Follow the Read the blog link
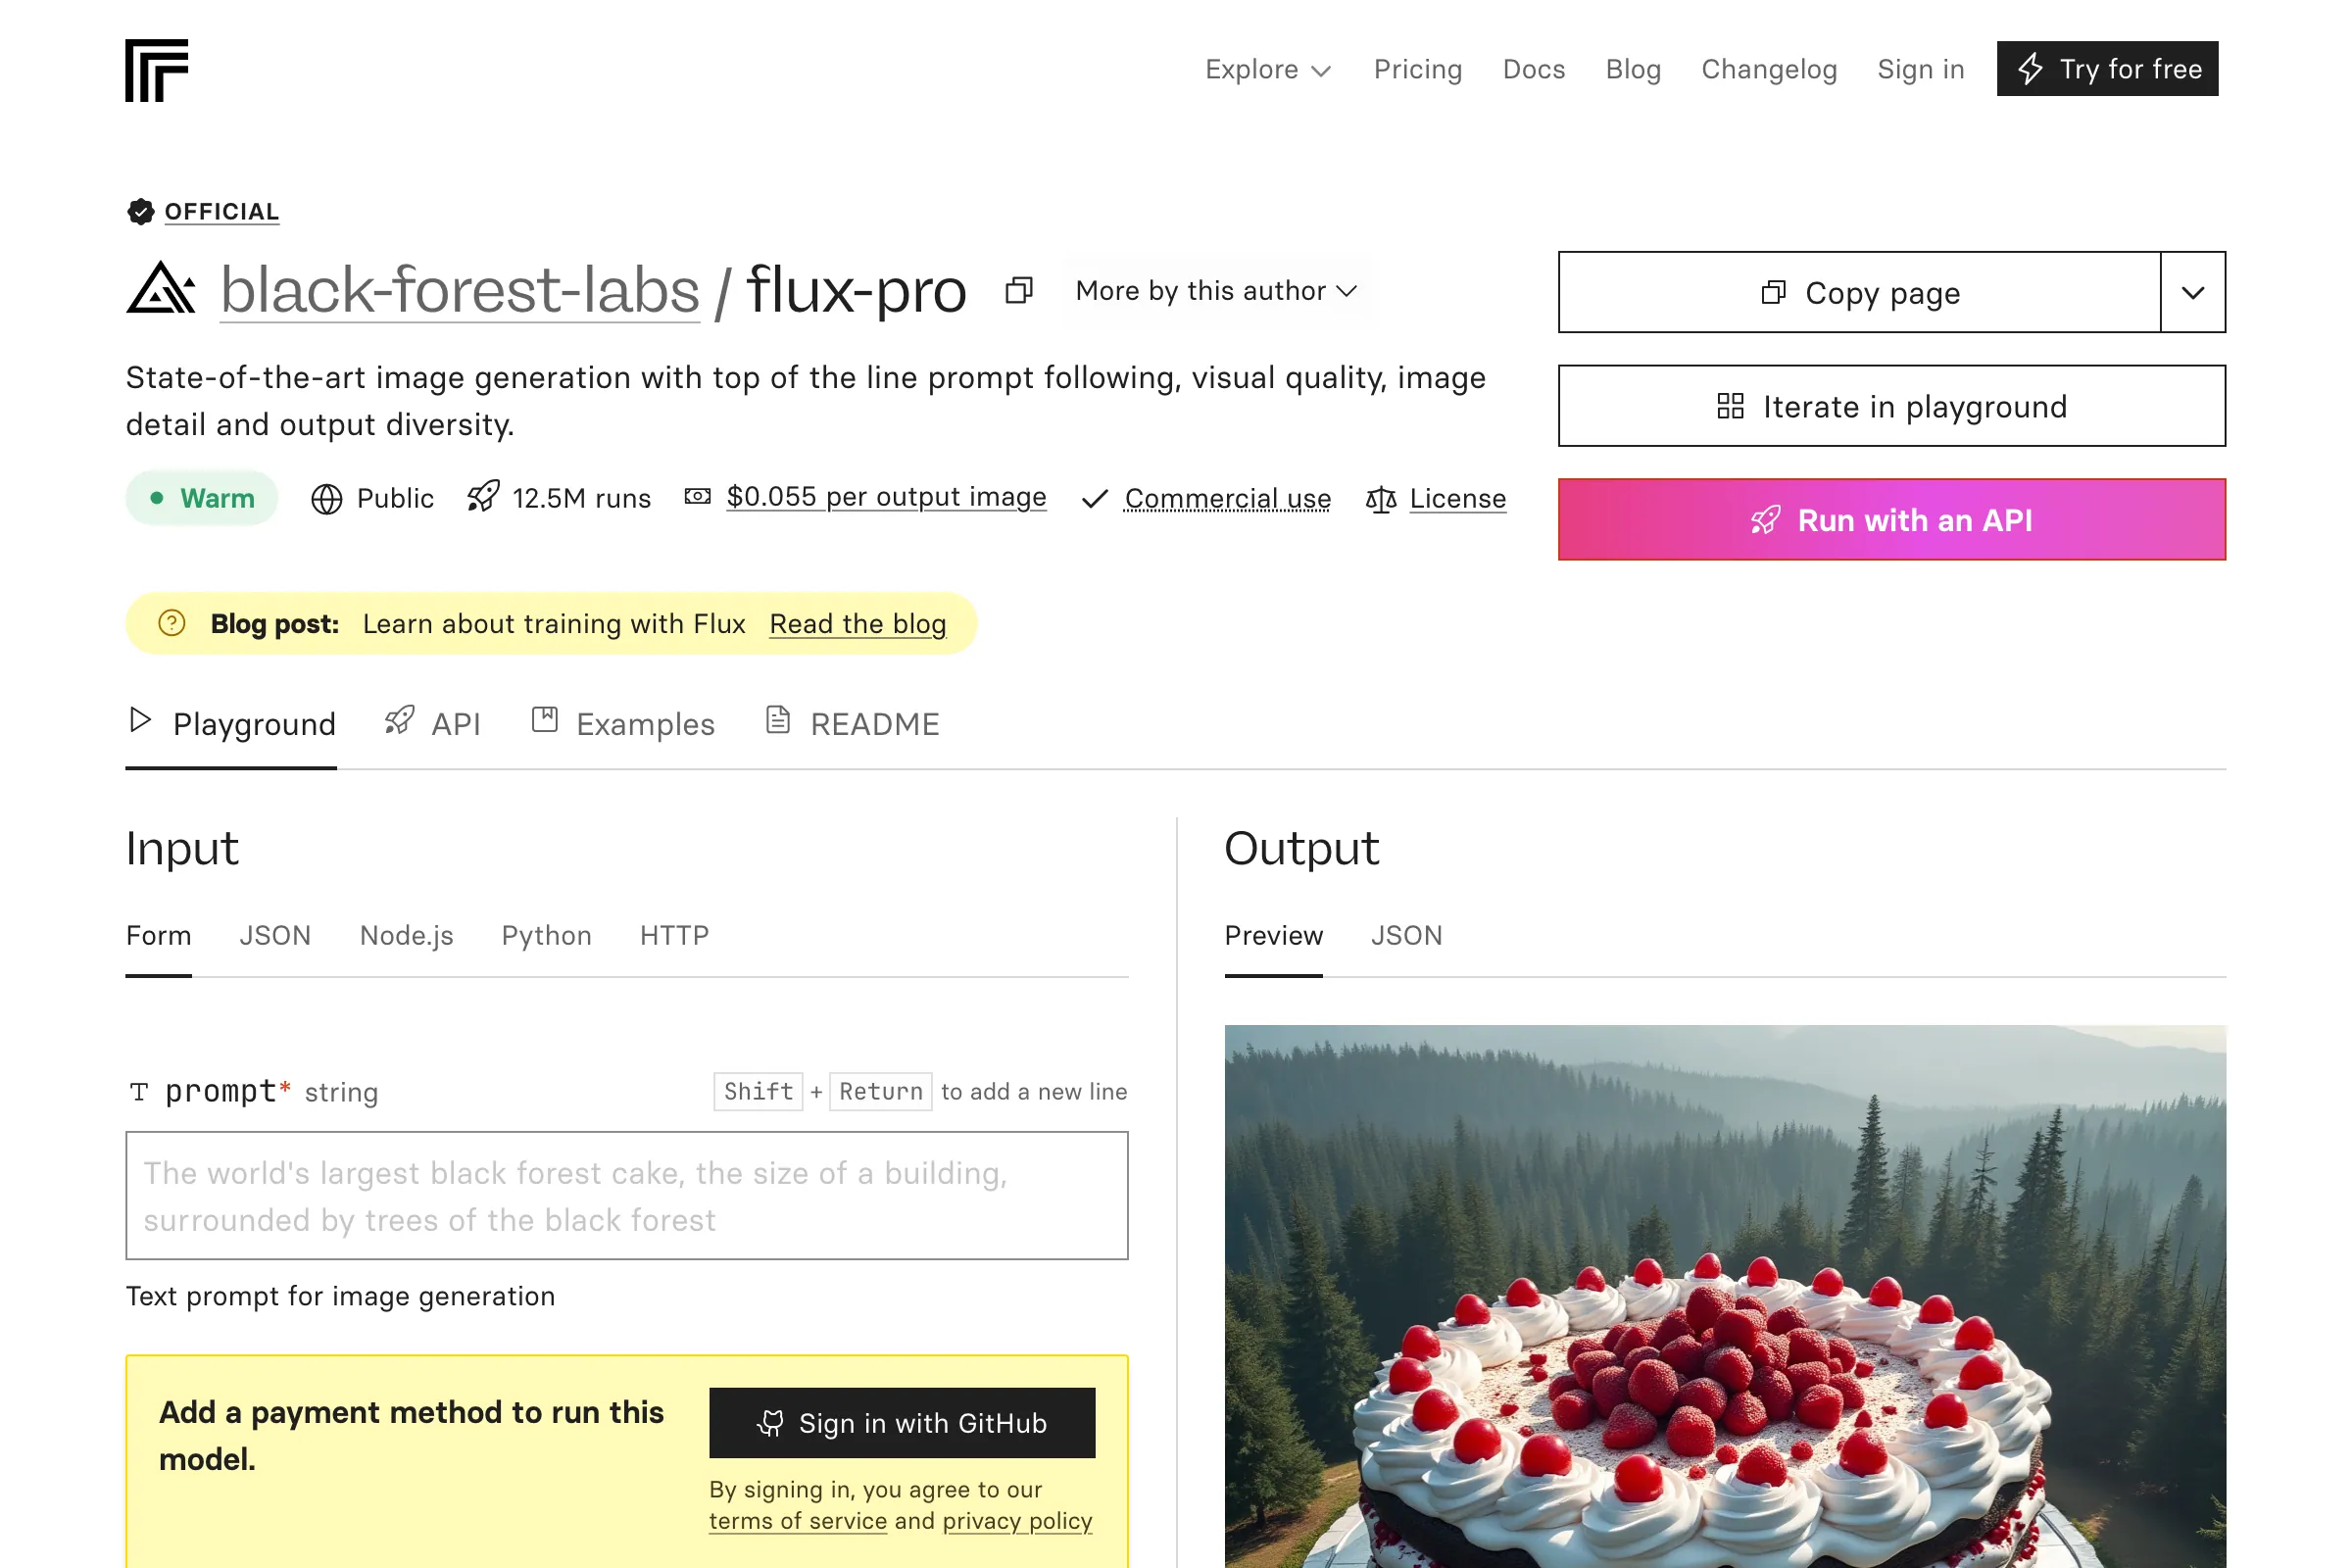This screenshot has height=1568, width=2352. pos(857,624)
